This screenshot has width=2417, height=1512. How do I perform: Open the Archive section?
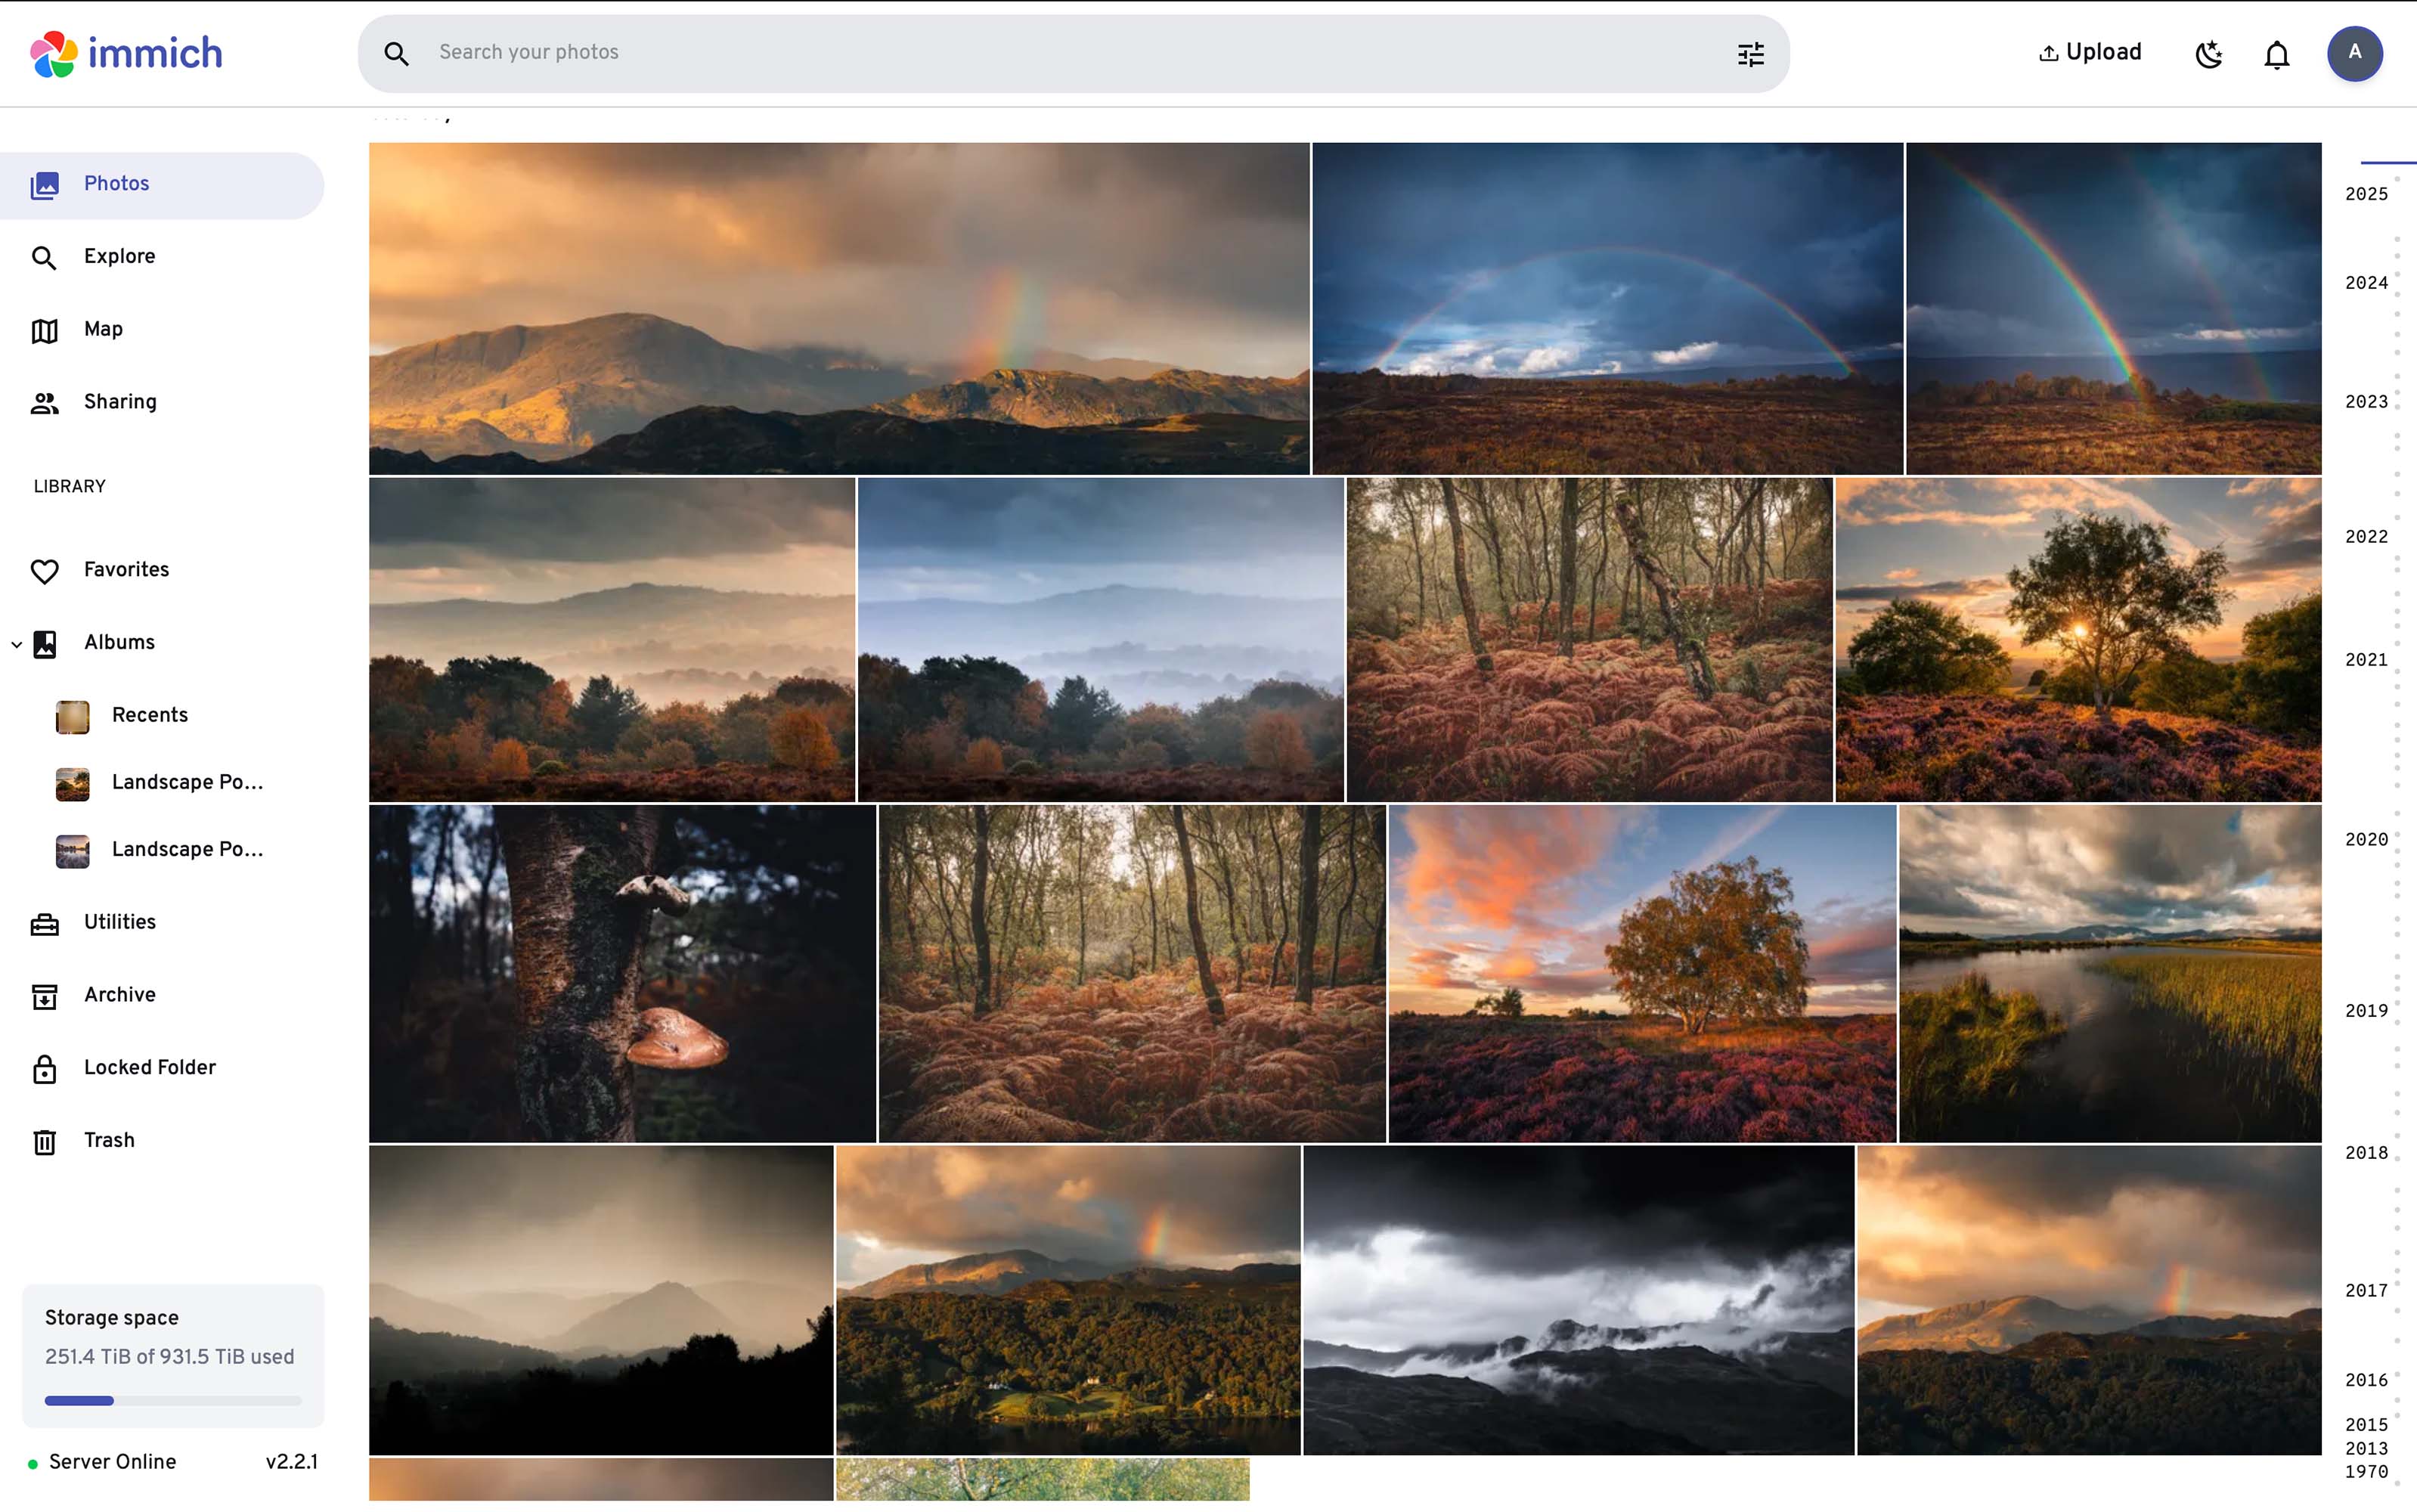(x=119, y=994)
